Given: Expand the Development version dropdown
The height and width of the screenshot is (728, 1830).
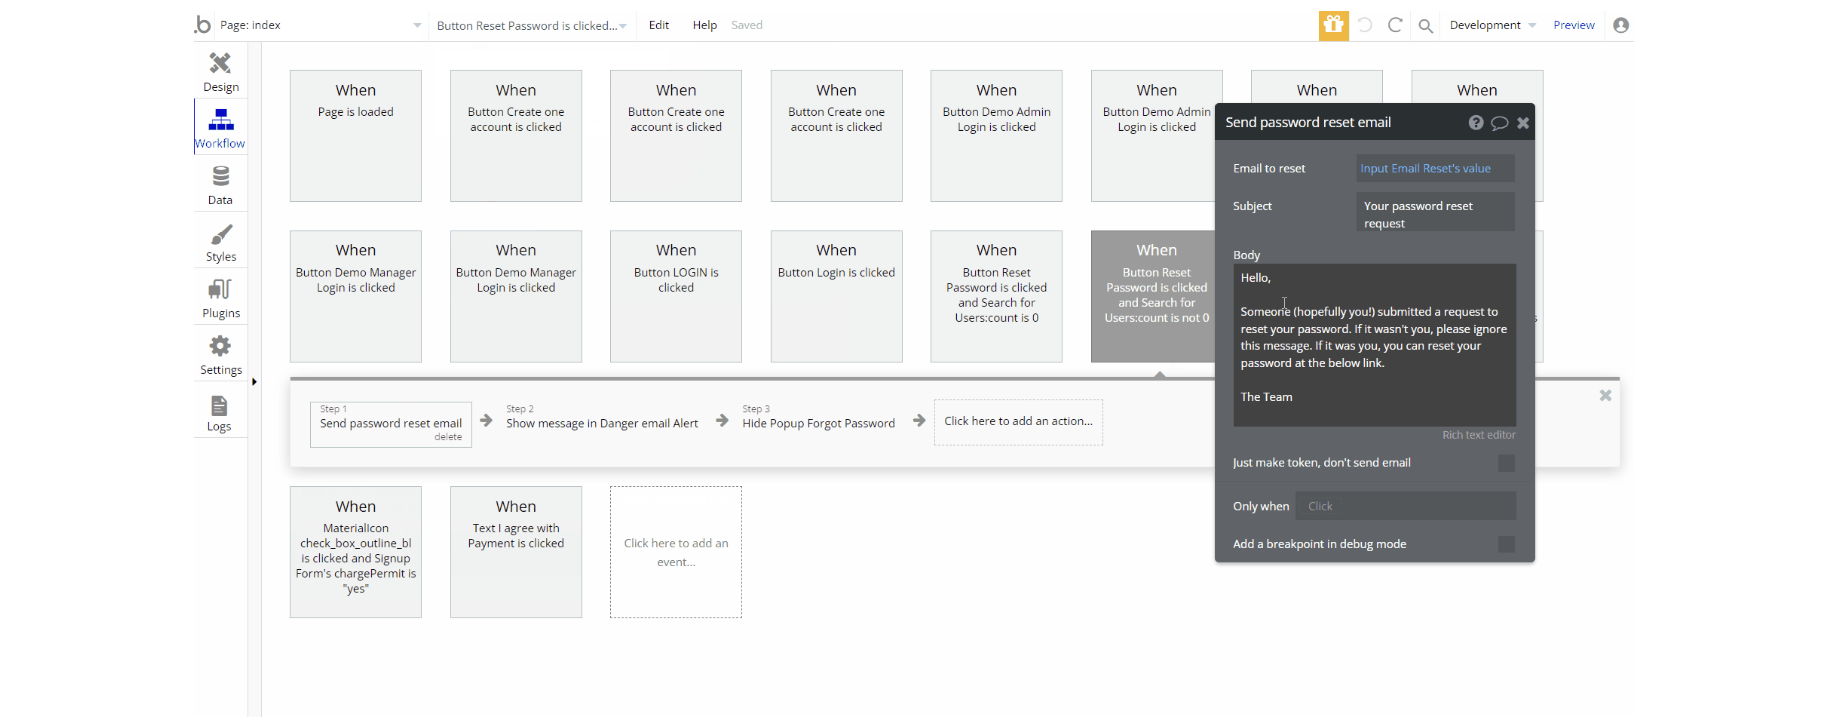Looking at the screenshot, I should pos(1492,25).
